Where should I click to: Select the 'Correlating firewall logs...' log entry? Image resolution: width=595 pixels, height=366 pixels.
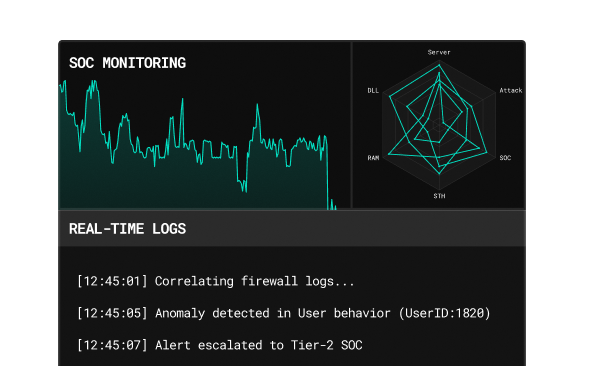click(x=216, y=281)
